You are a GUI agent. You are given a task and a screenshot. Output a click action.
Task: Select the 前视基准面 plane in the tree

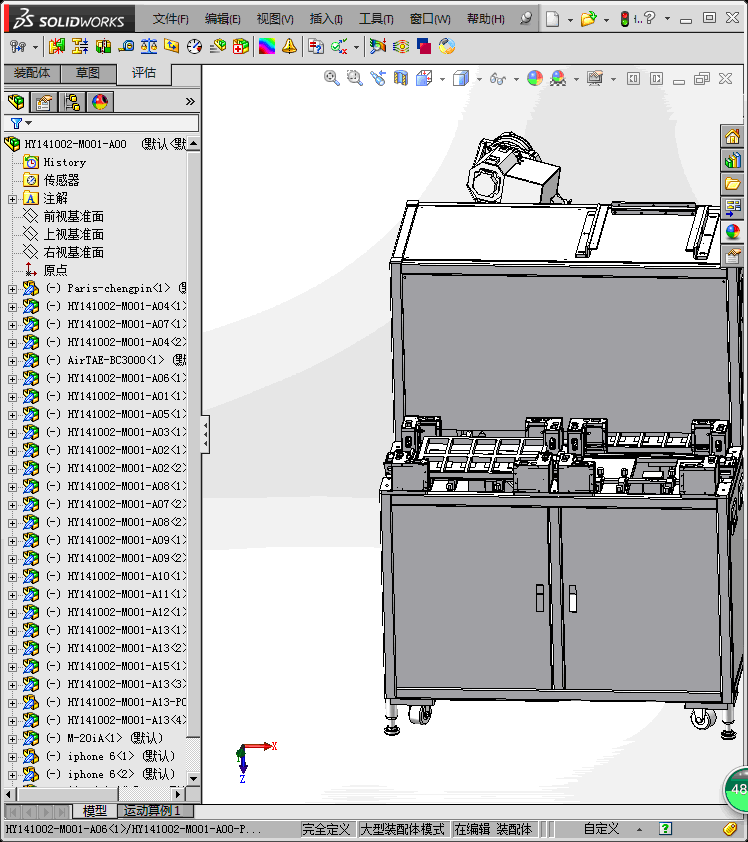point(73,216)
